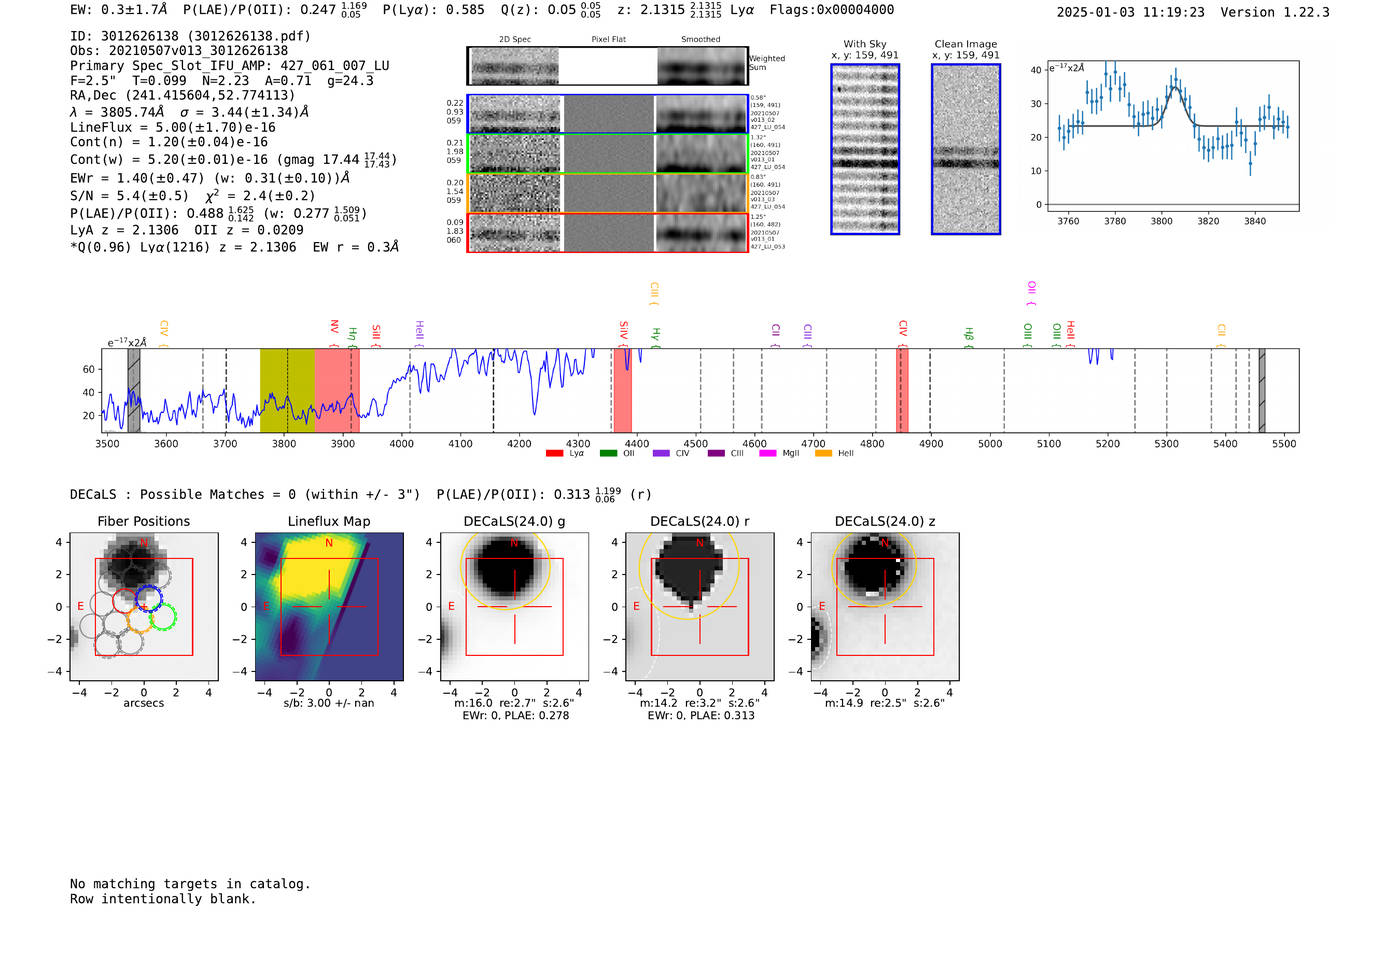The width and height of the screenshot is (1400, 953).
Task: Open the With Sky cutout image
Action: click(x=865, y=149)
